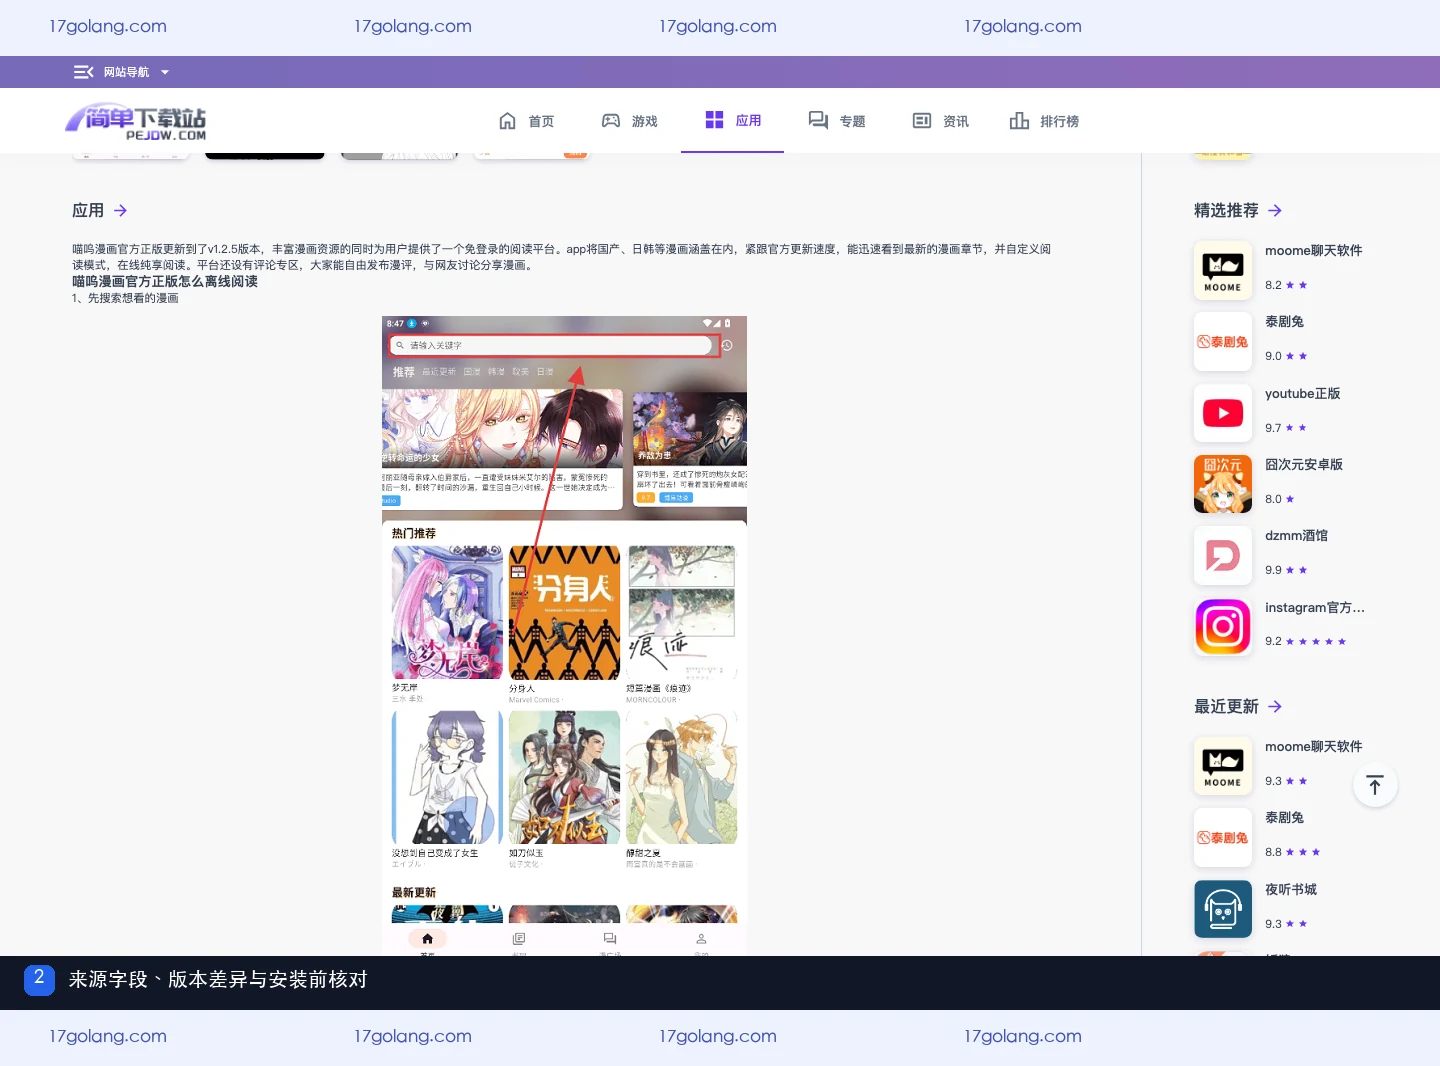Click arrow next to 最近更新 heading
This screenshot has width=1440, height=1066.
(x=1275, y=706)
